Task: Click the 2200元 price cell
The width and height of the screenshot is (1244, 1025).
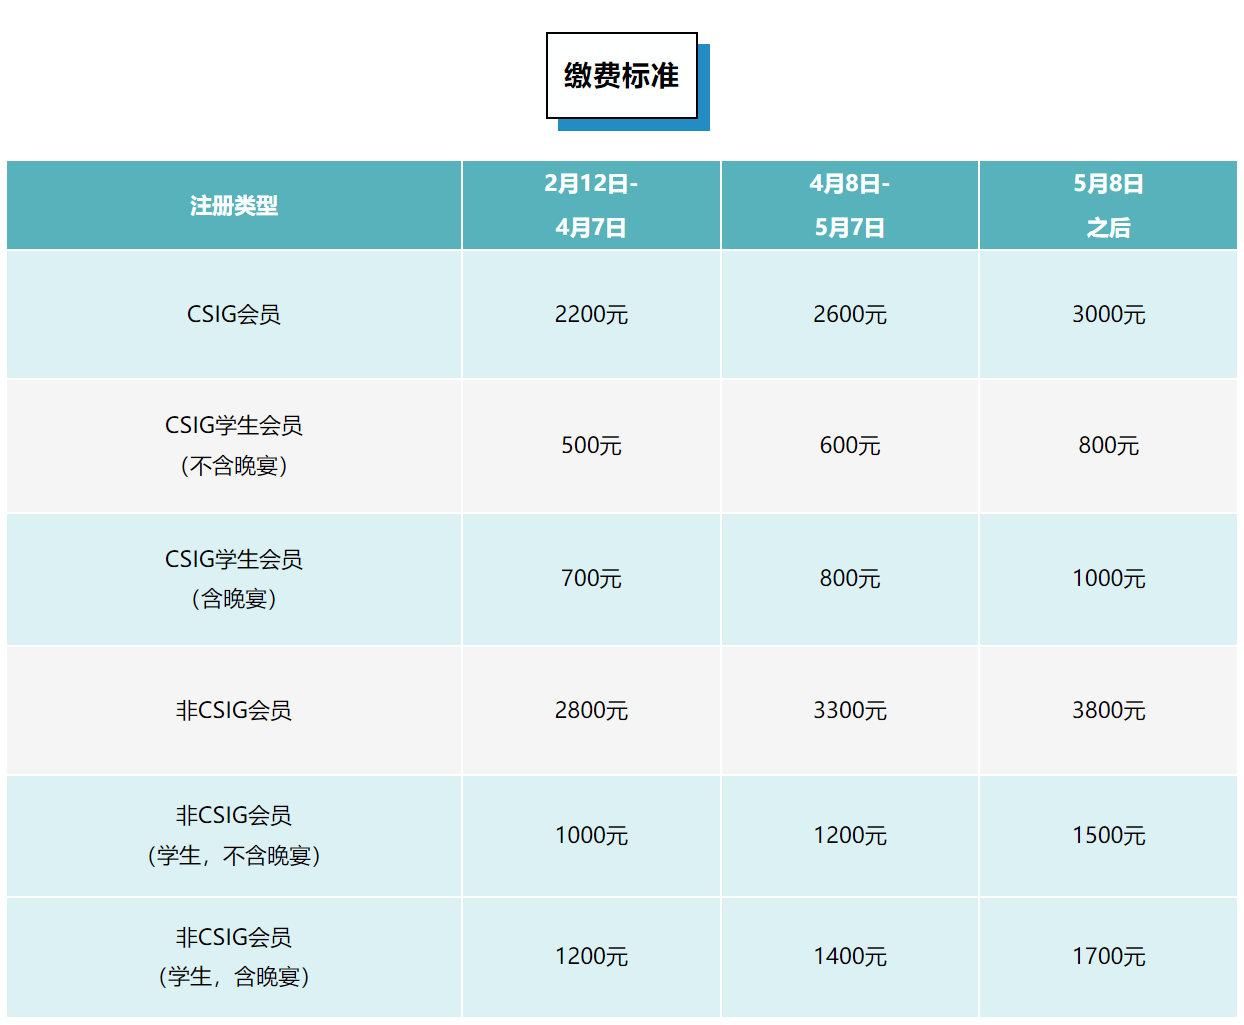Action: point(591,314)
